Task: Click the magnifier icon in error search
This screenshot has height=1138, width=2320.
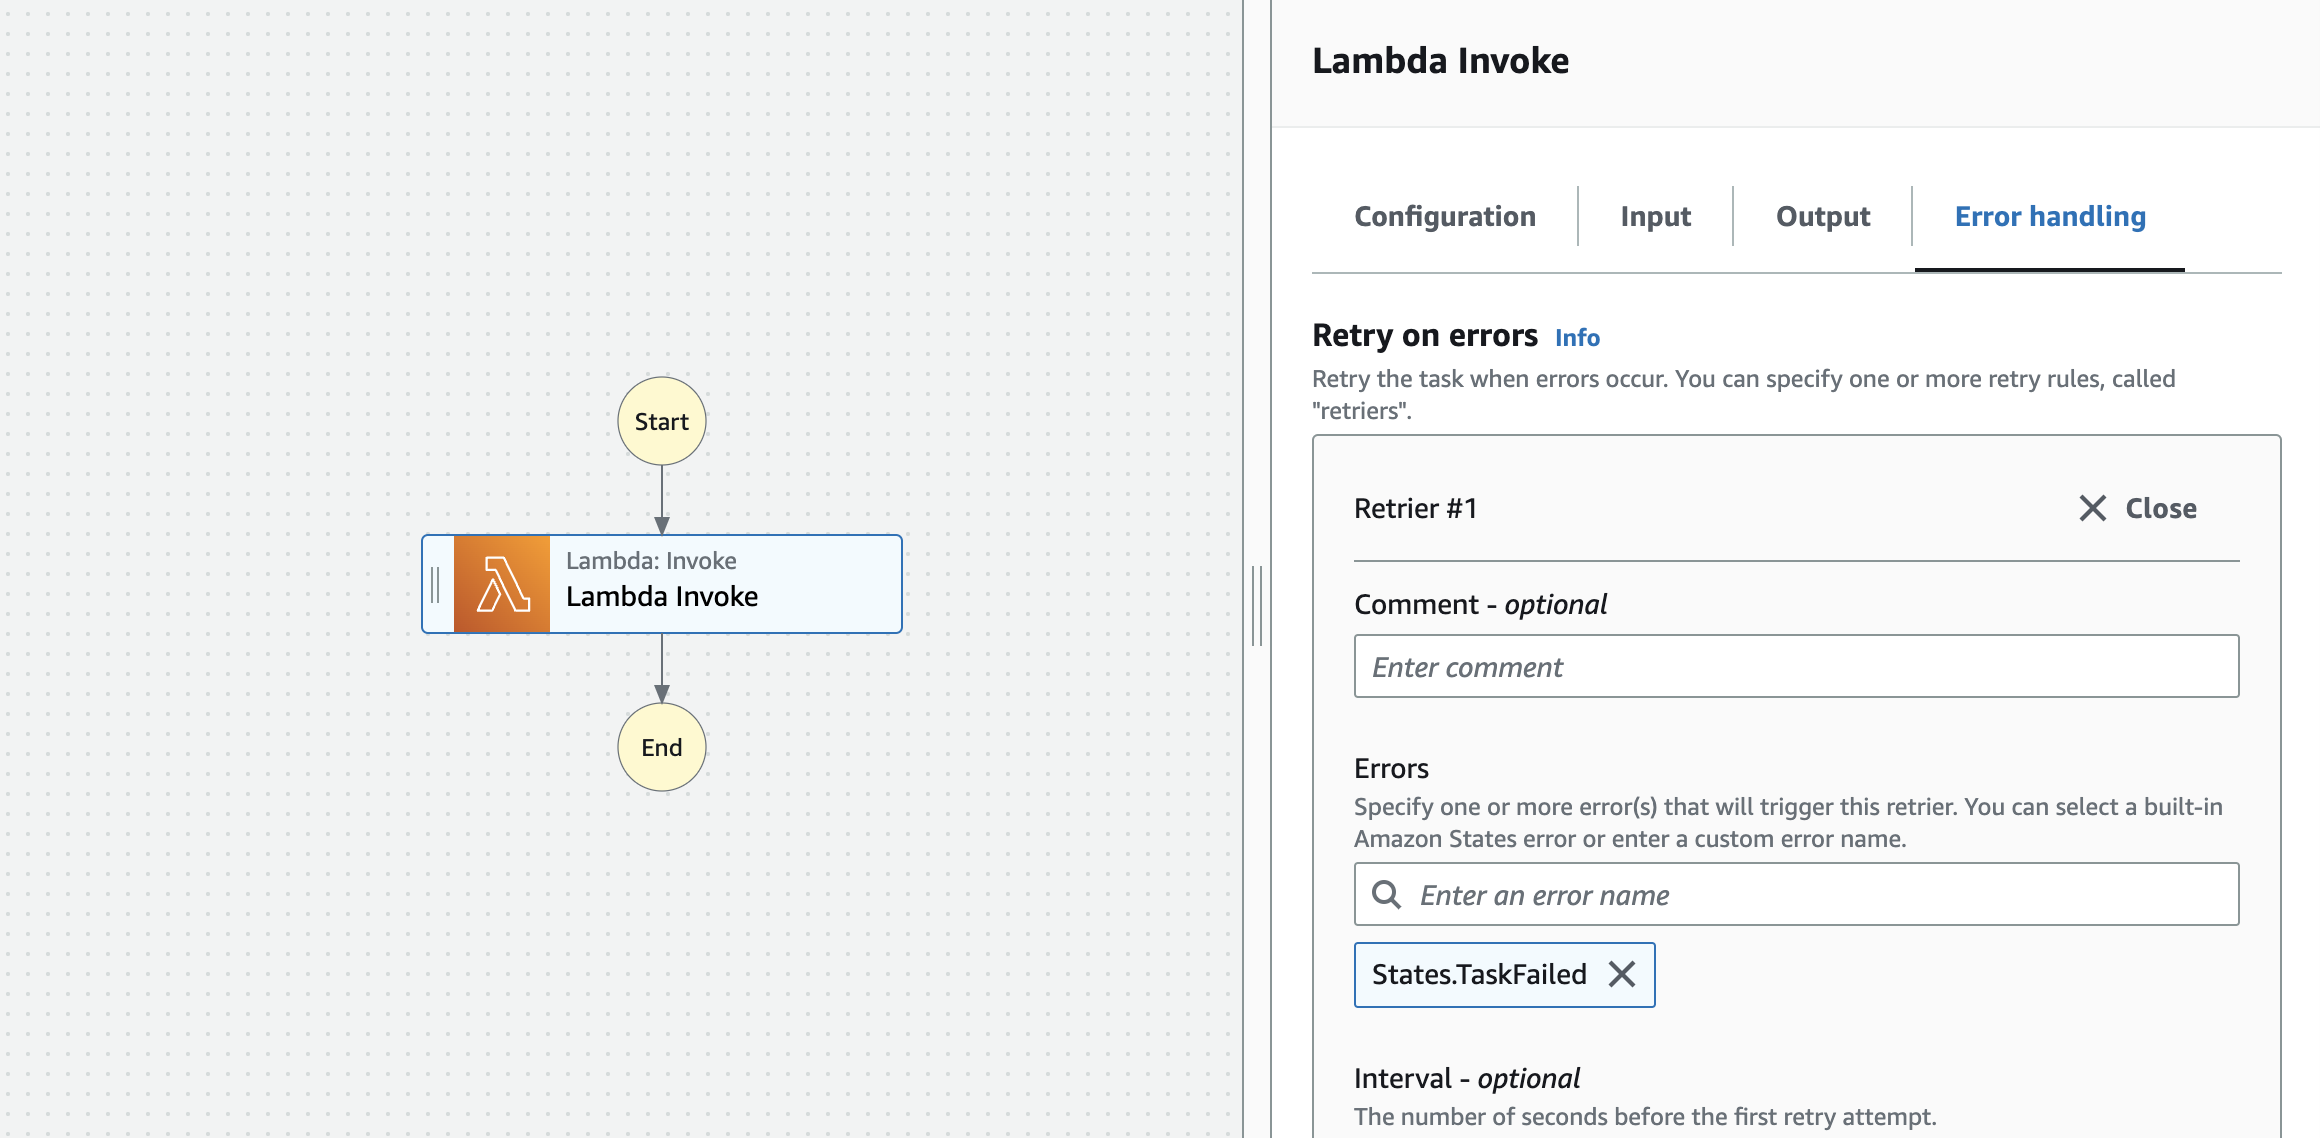Action: coord(1386,894)
